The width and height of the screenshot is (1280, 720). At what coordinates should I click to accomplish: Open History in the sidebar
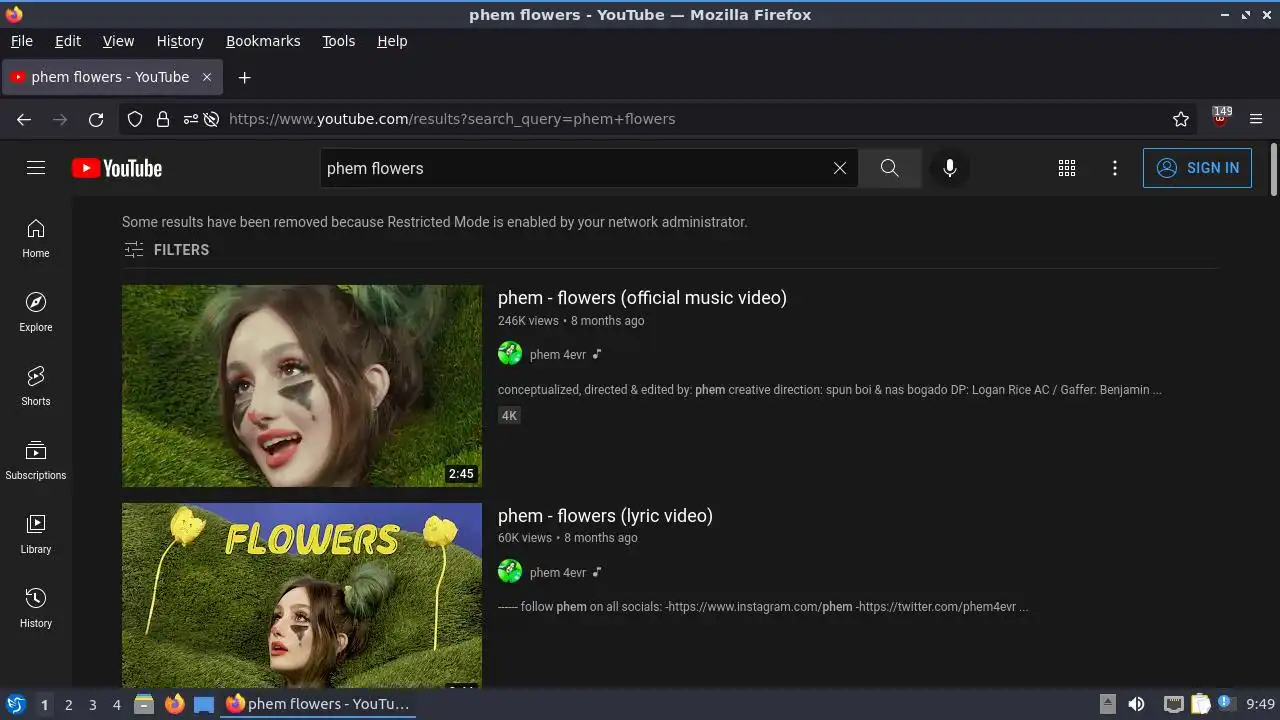click(x=36, y=609)
